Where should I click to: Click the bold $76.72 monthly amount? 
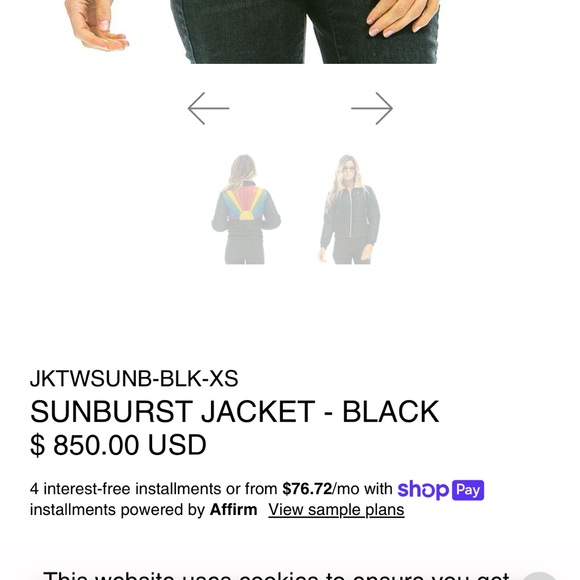pos(307,489)
